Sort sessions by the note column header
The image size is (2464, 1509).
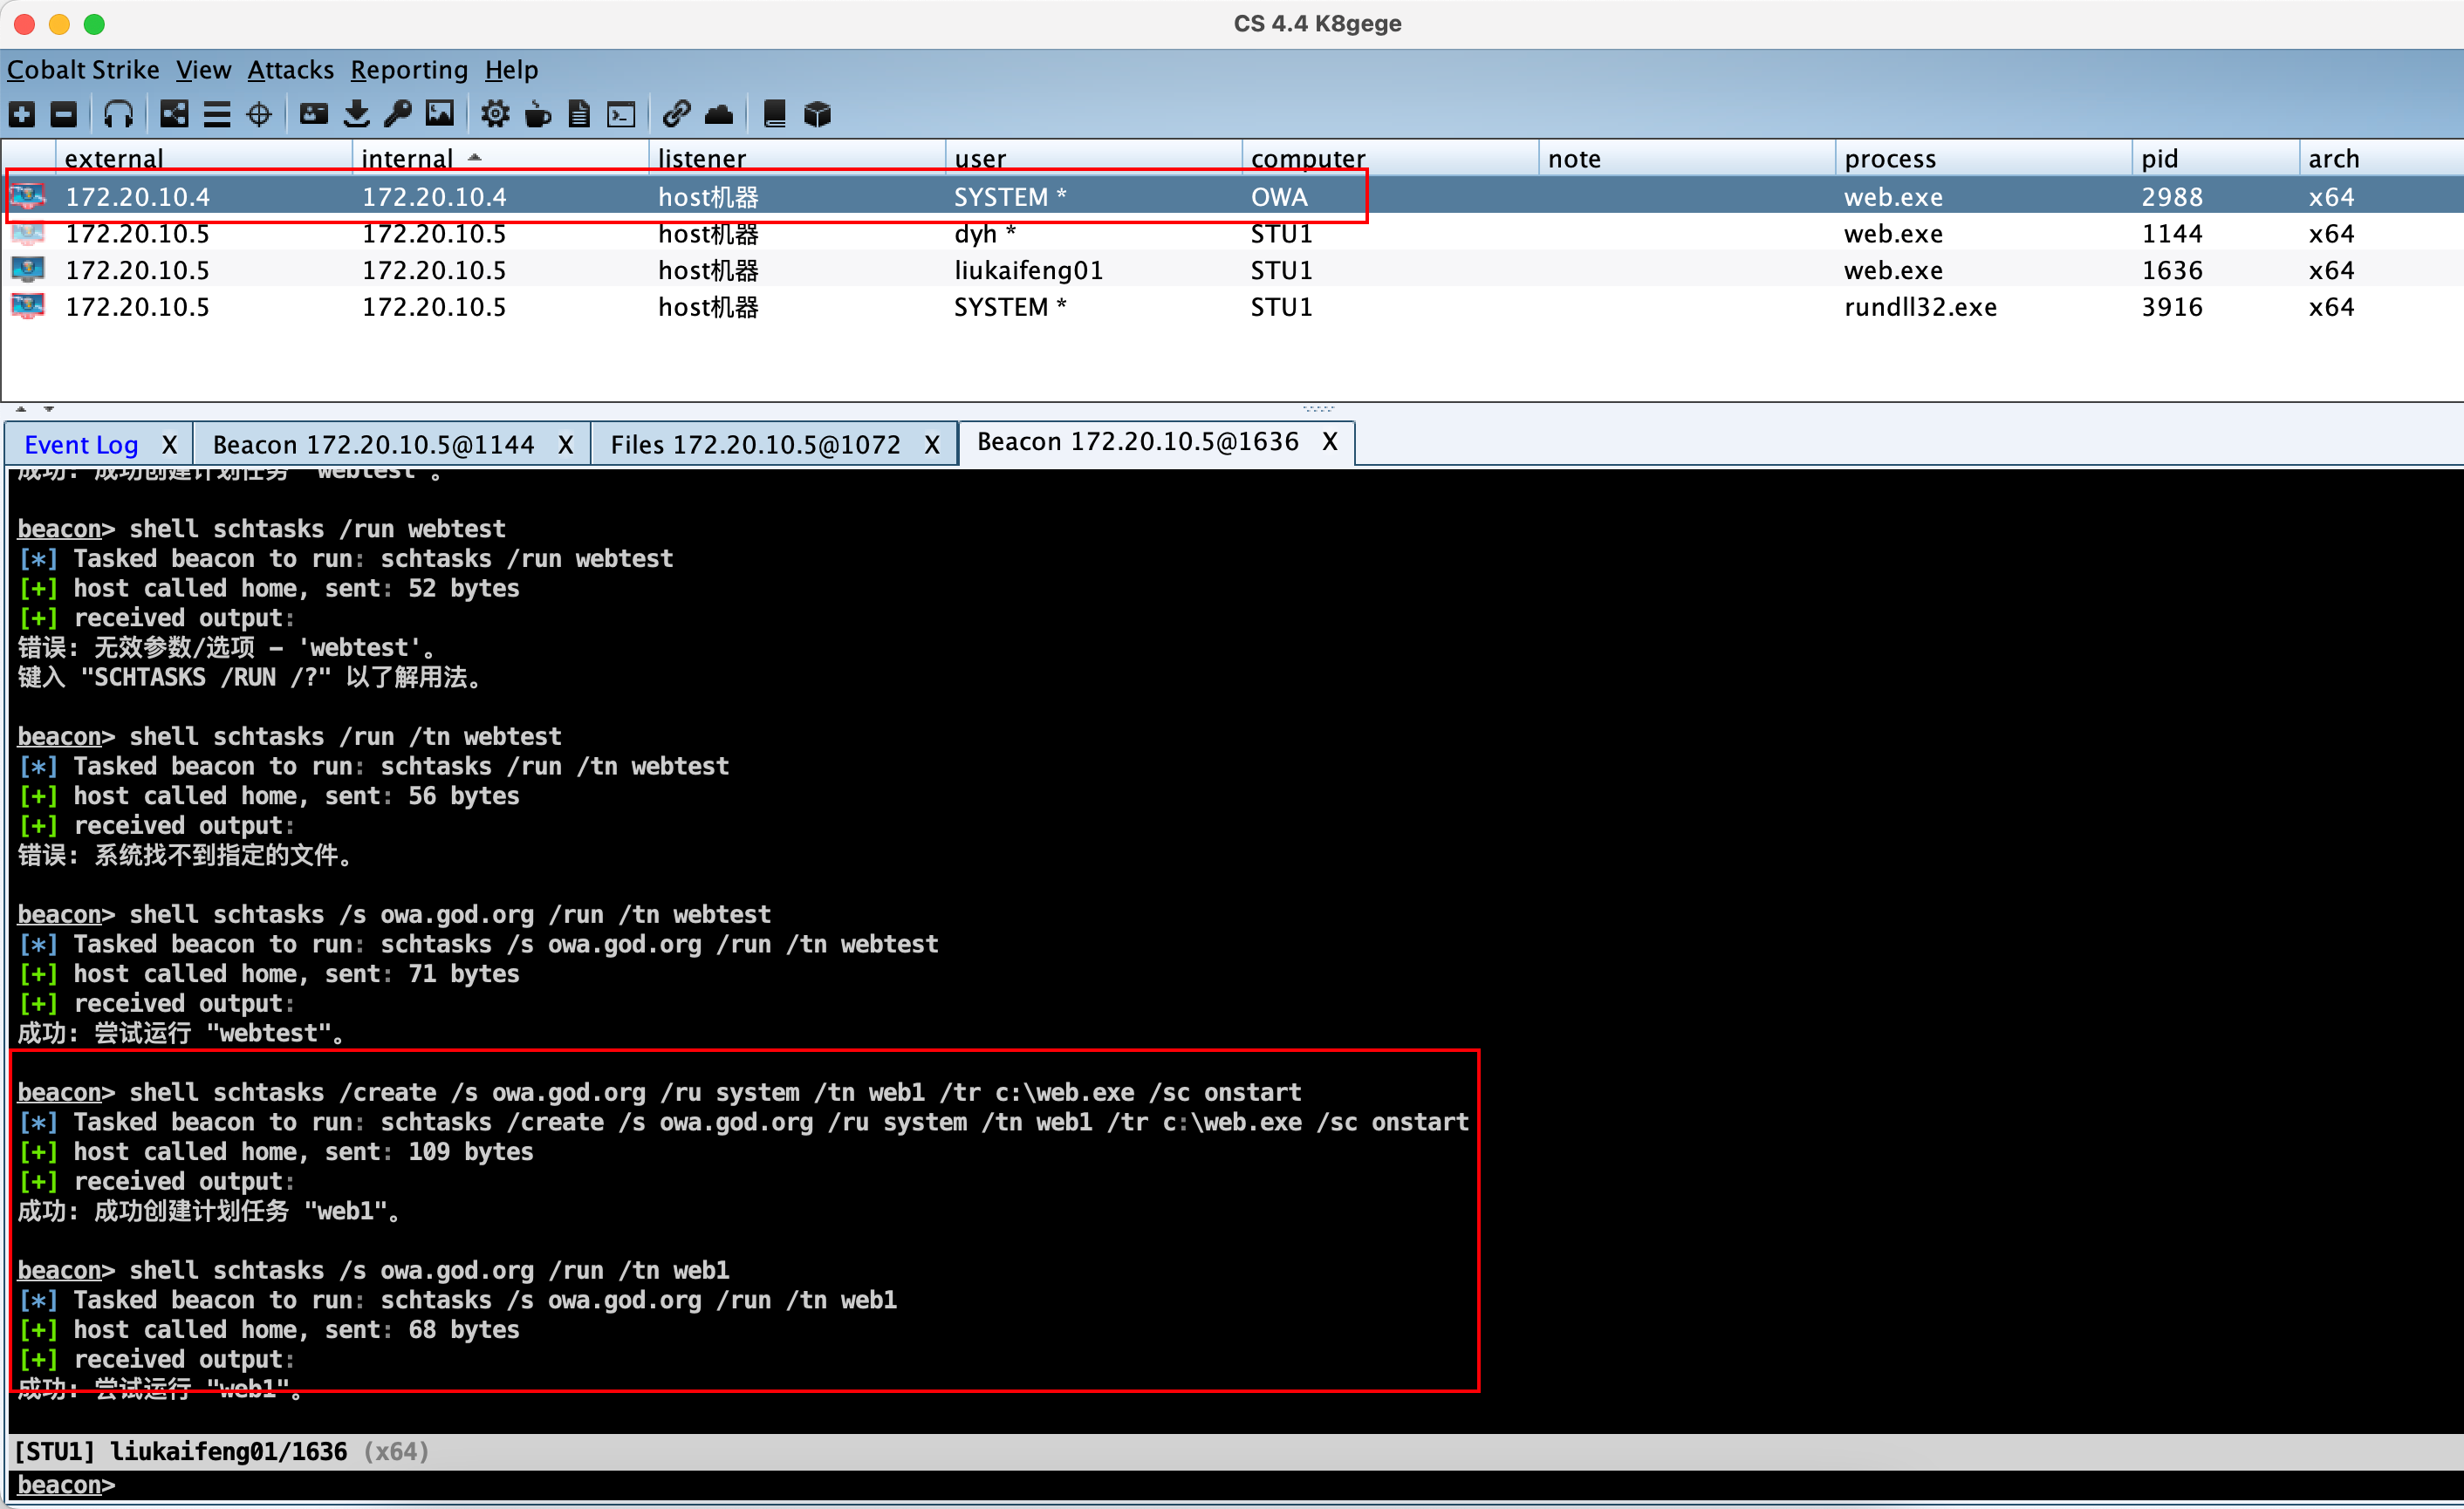[x=1687, y=158]
